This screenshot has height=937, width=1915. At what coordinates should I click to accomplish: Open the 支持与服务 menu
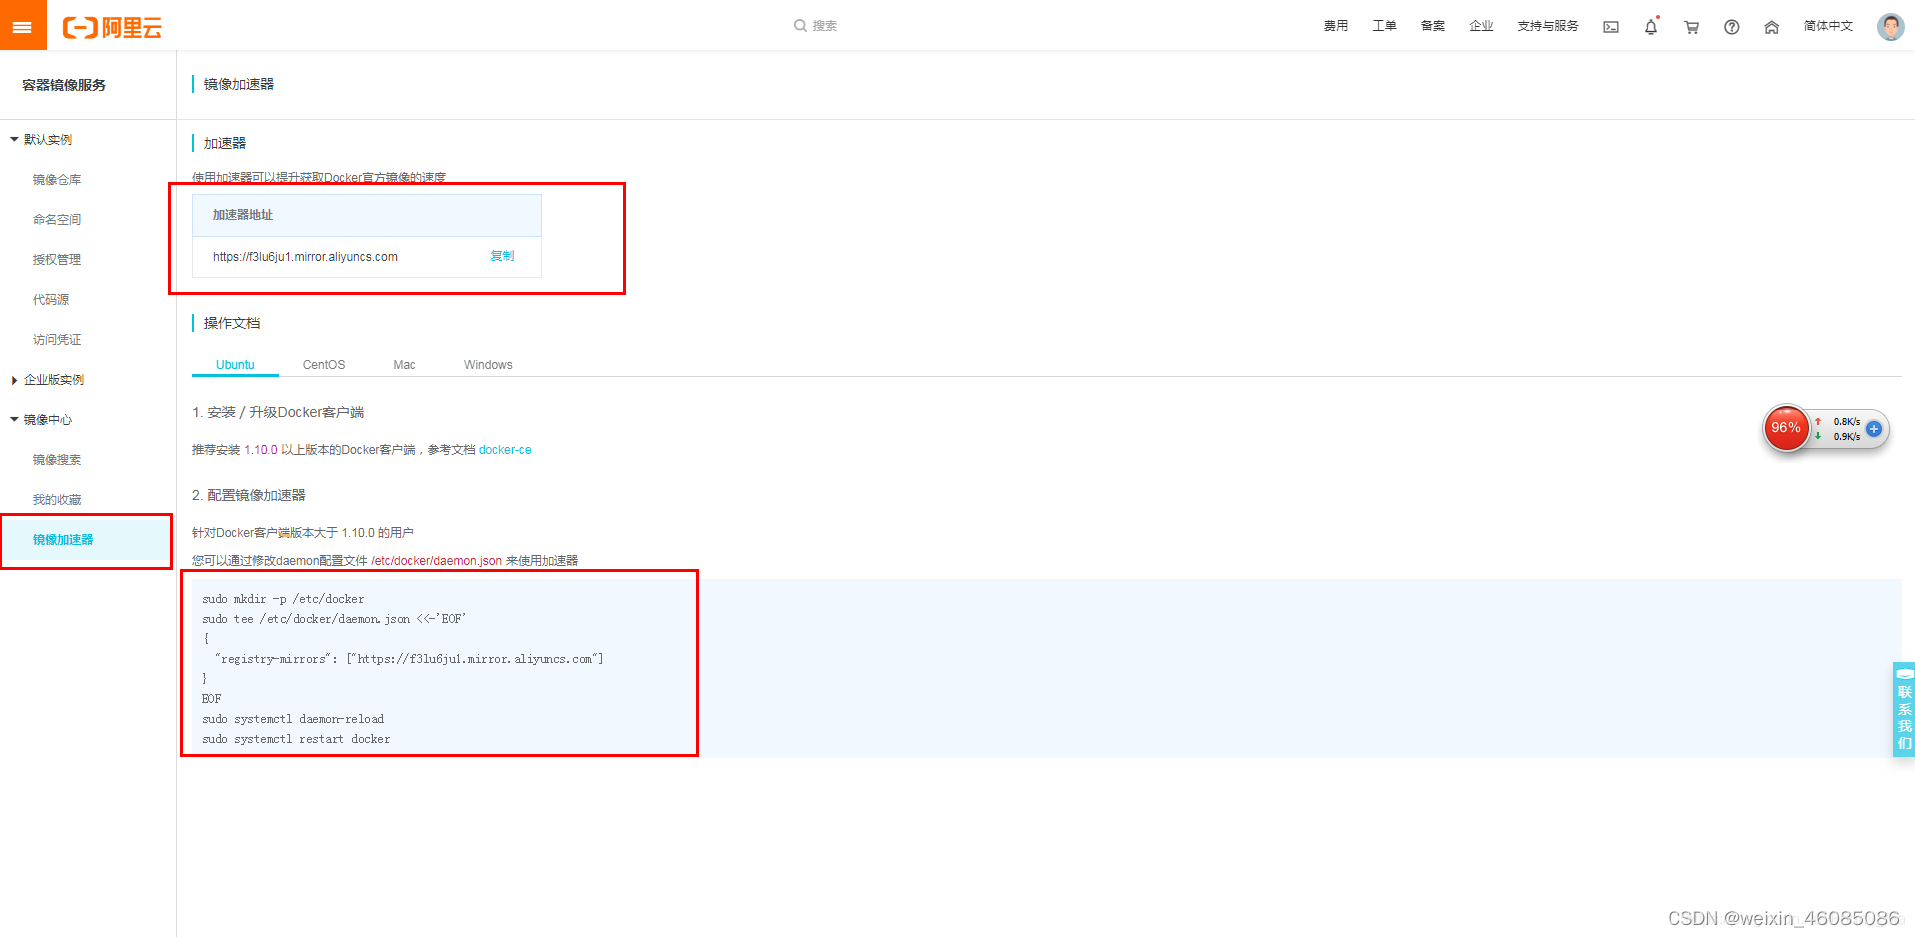coord(1547,26)
